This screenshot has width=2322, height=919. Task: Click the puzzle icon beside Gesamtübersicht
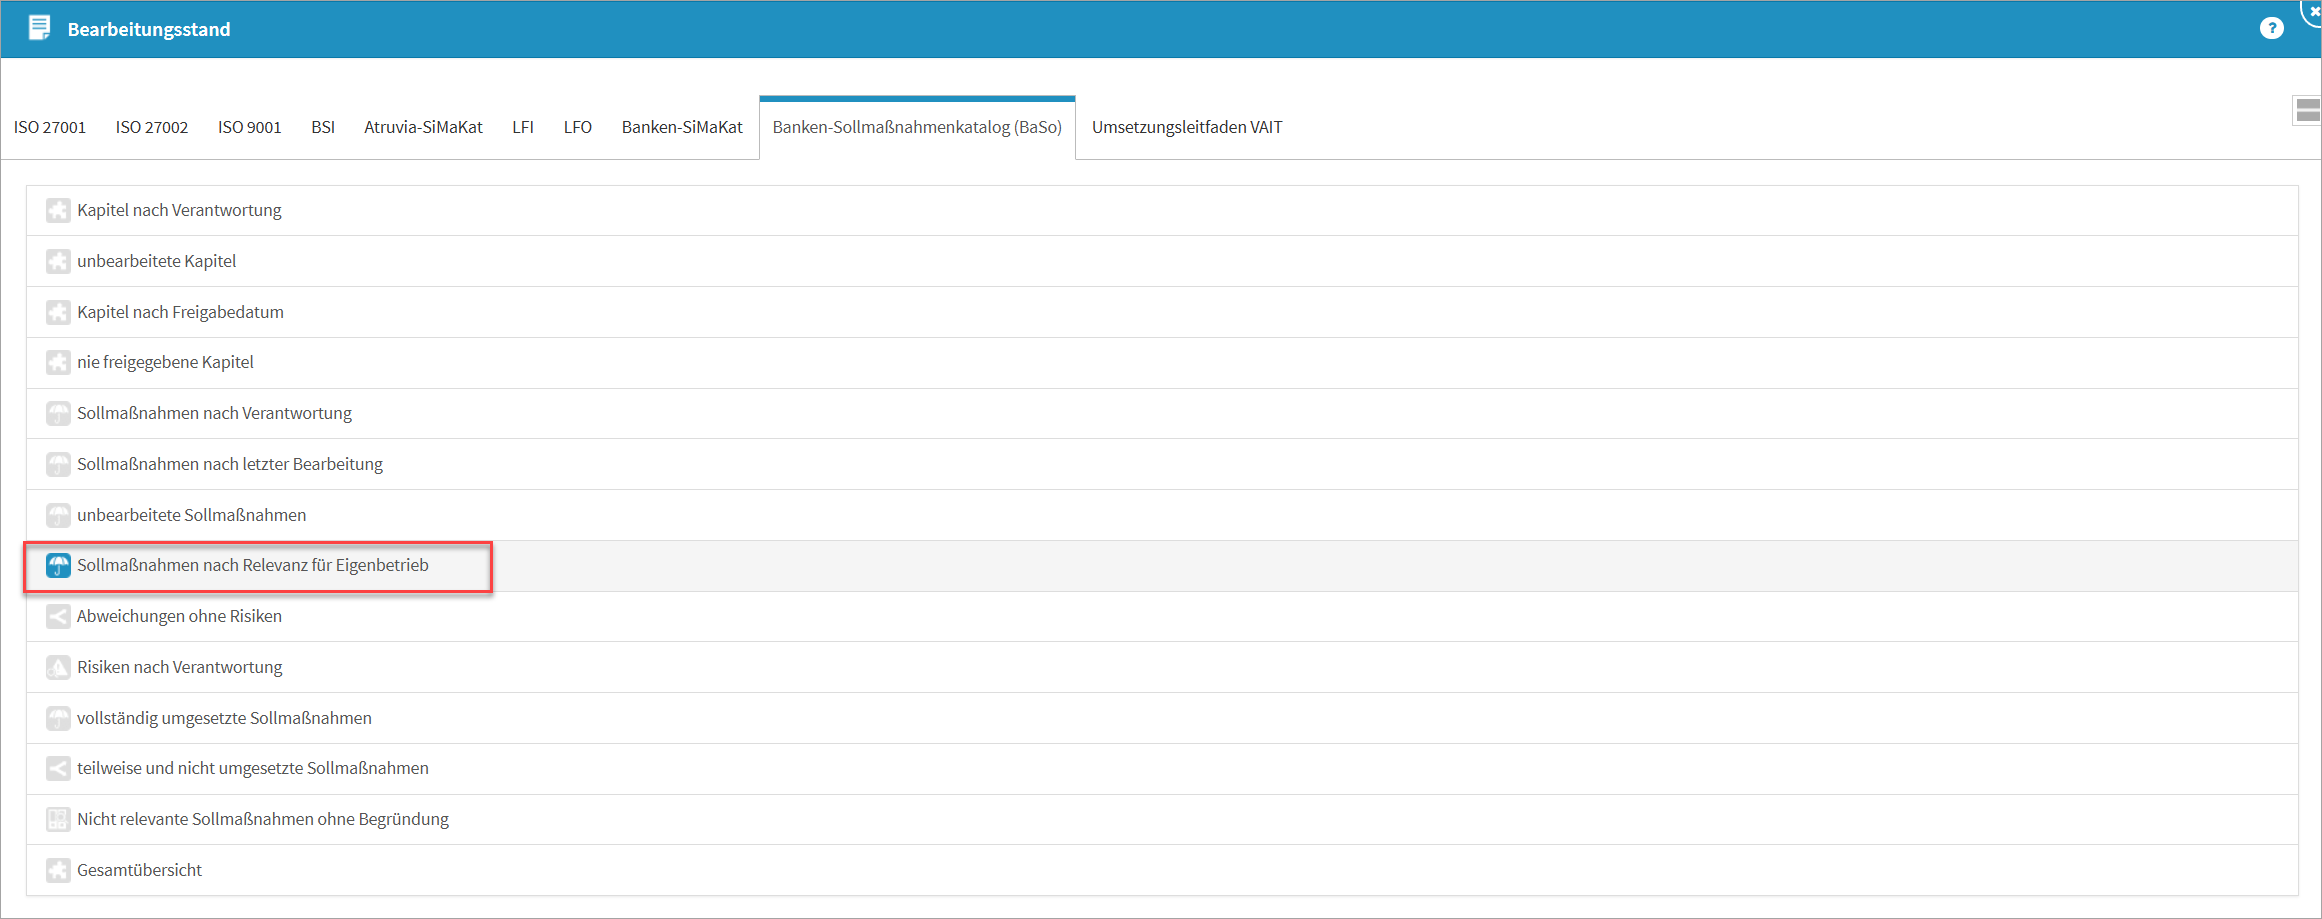coord(58,871)
